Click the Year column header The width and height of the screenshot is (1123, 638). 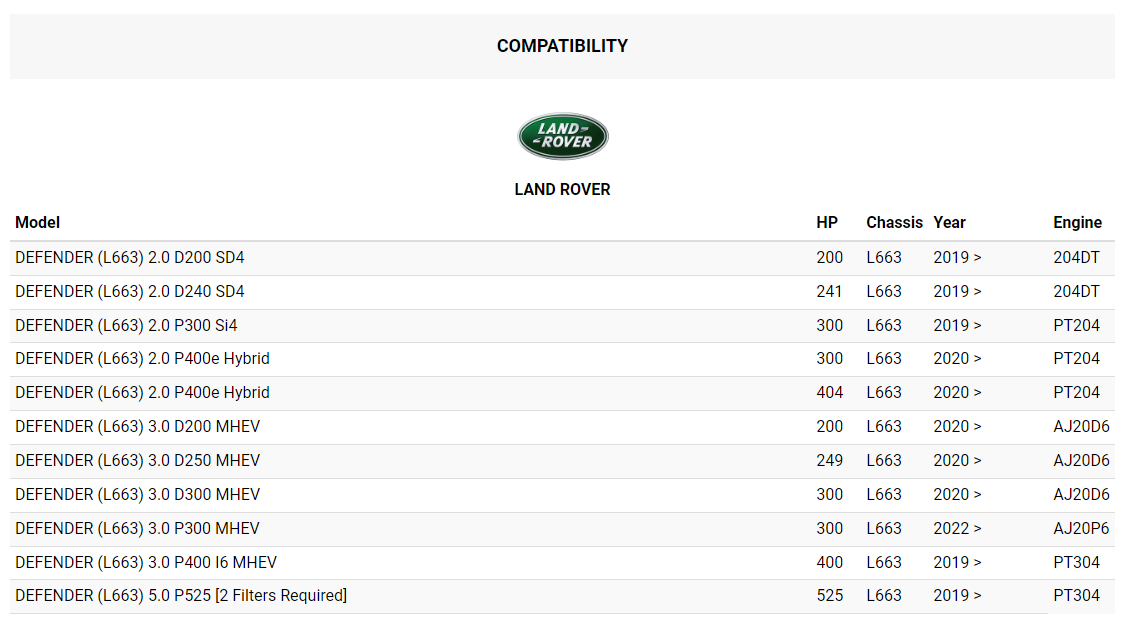coord(949,223)
